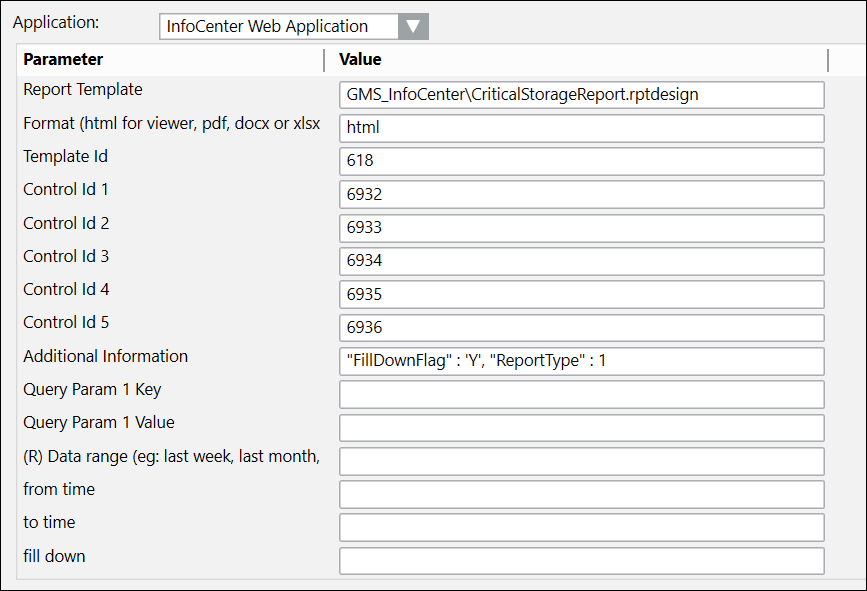Click the Report Template parameter label
Screen dimensions: 867x591
[x=83, y=90]
